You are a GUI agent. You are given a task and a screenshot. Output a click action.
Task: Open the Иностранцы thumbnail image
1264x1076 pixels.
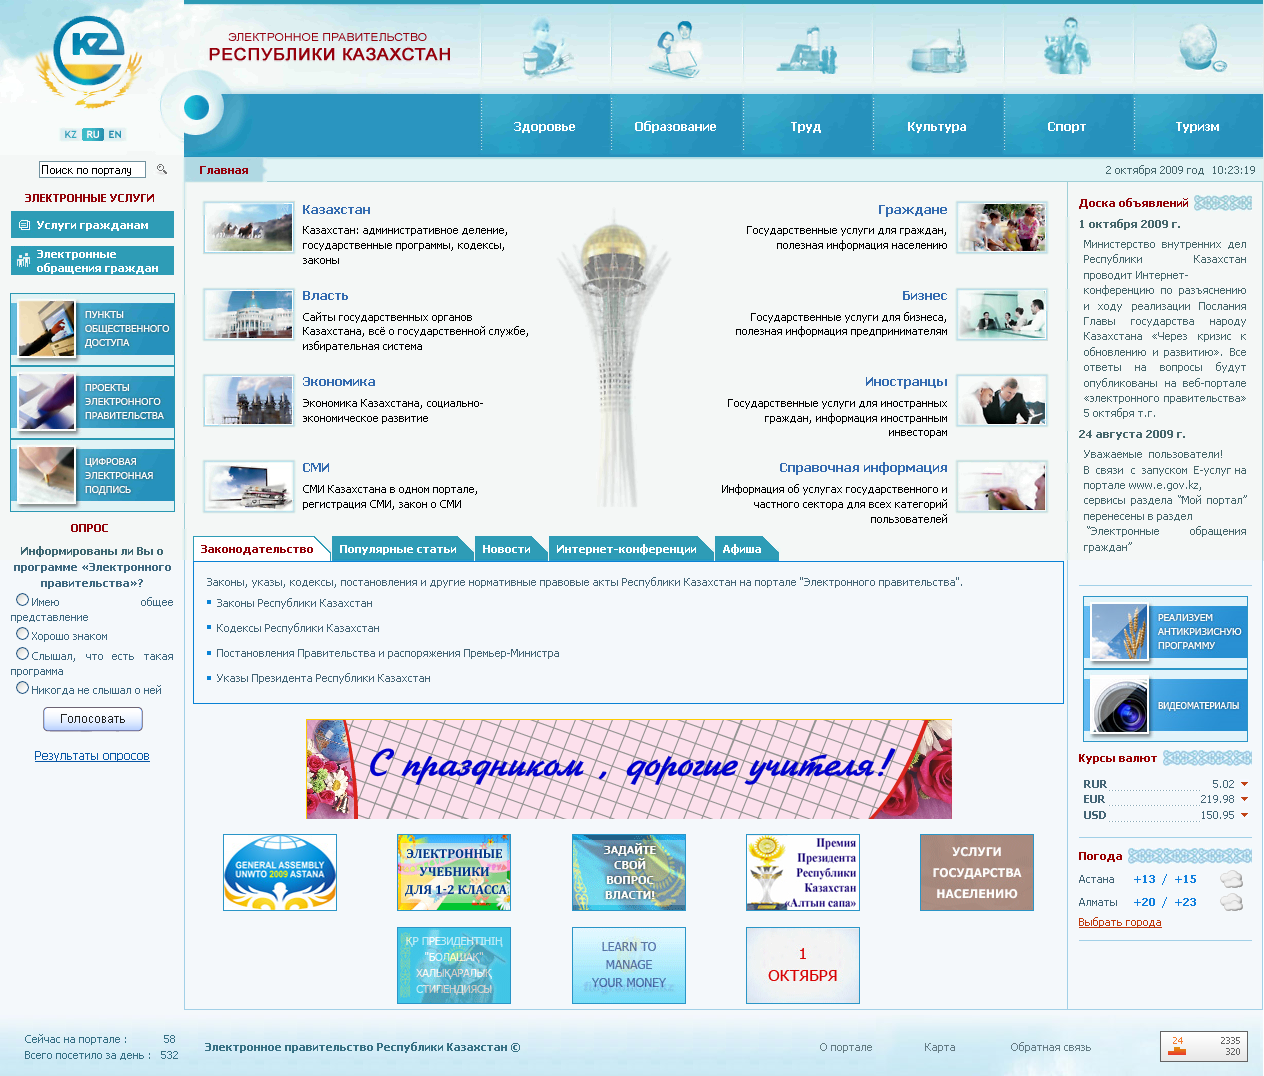(x=1002, y=399)
